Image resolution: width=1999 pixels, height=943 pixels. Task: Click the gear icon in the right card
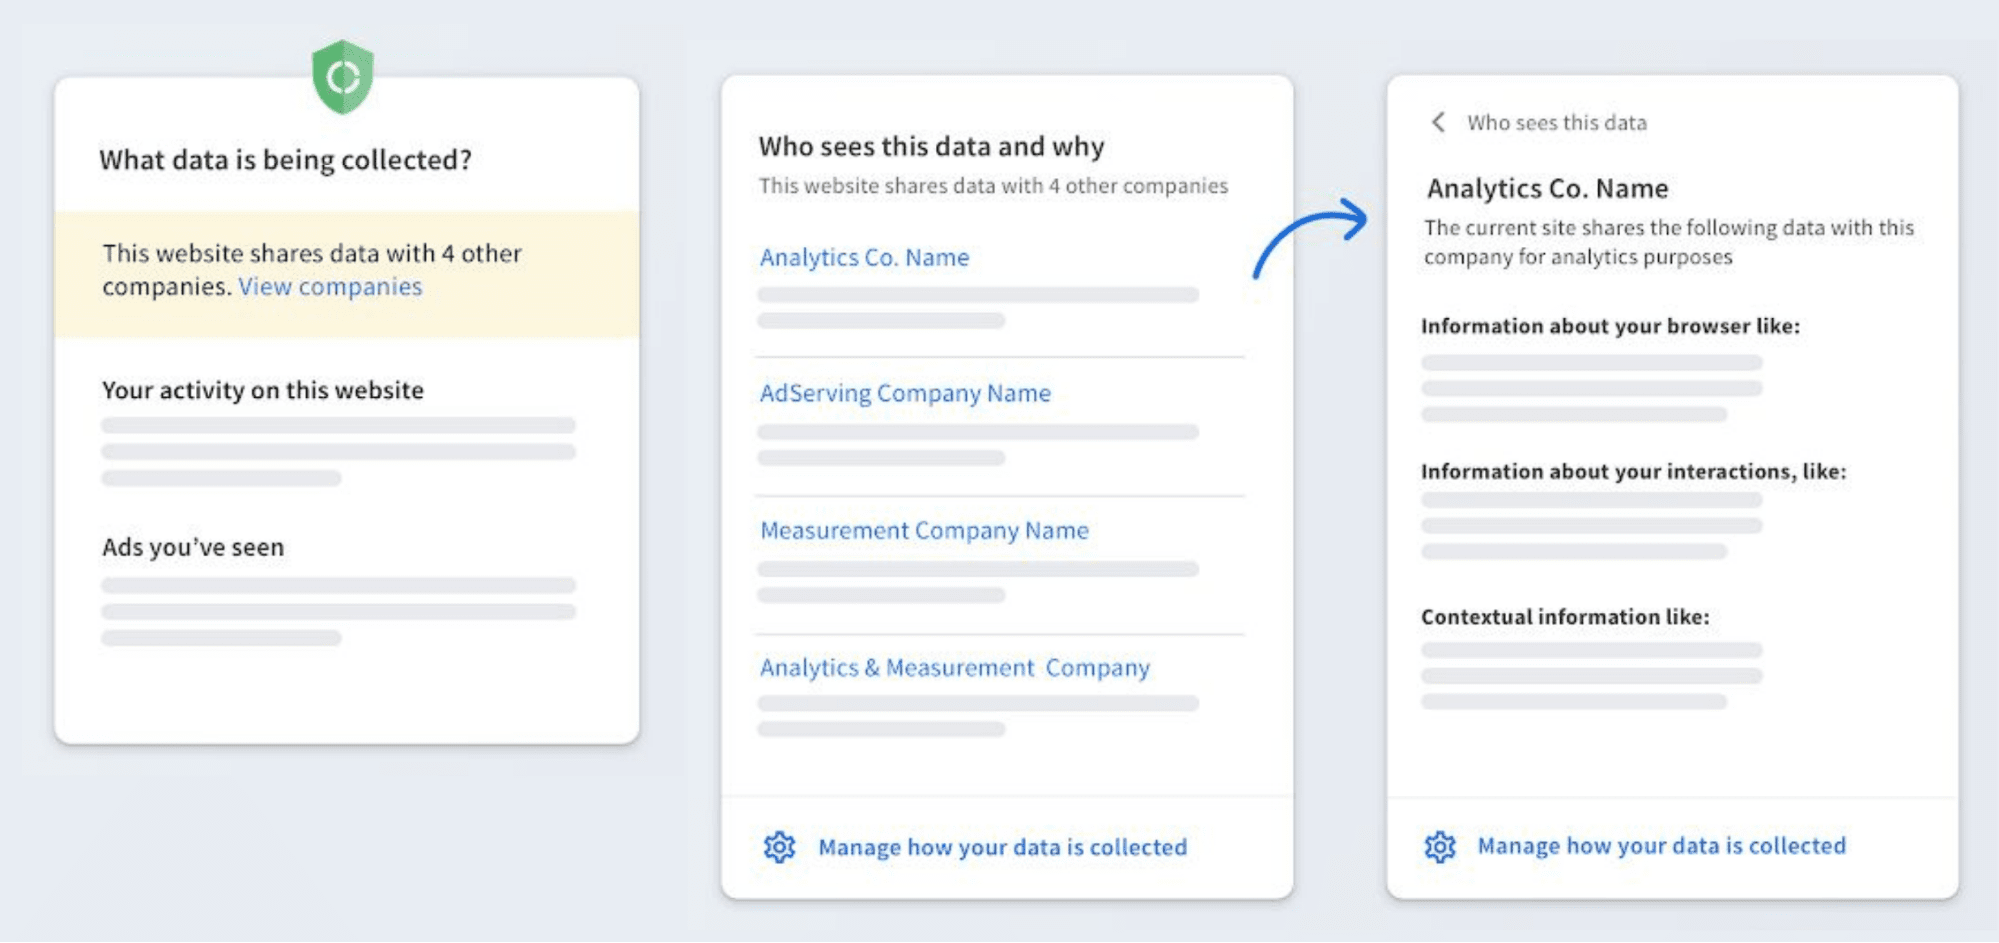pyautogui.click(x=1439, y=846)
